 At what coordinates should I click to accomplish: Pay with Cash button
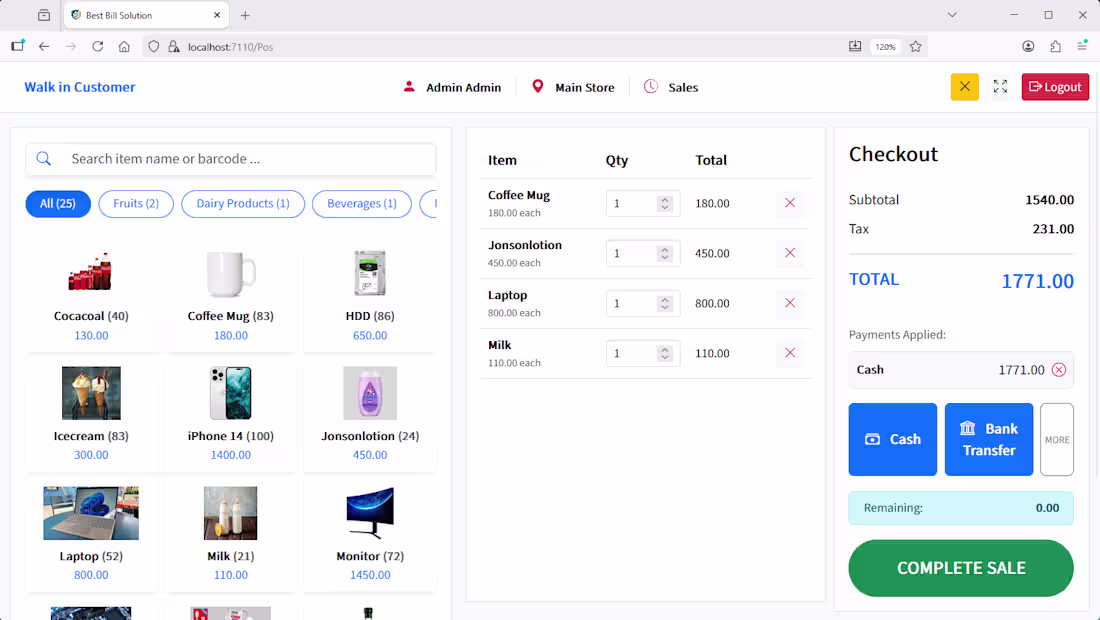[x=892, y=439]
